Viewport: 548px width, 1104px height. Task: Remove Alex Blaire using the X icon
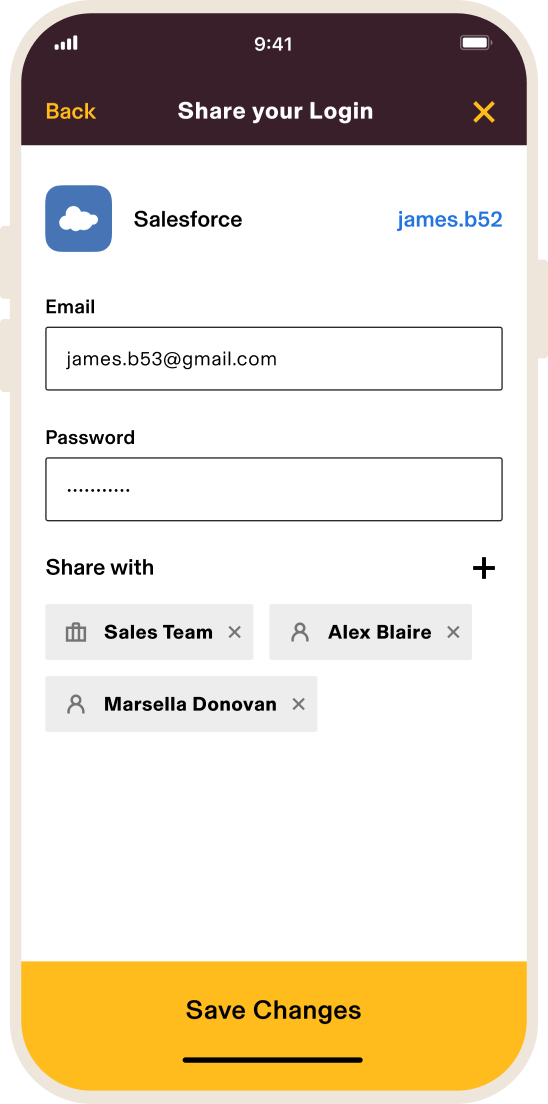coord(453,632)
